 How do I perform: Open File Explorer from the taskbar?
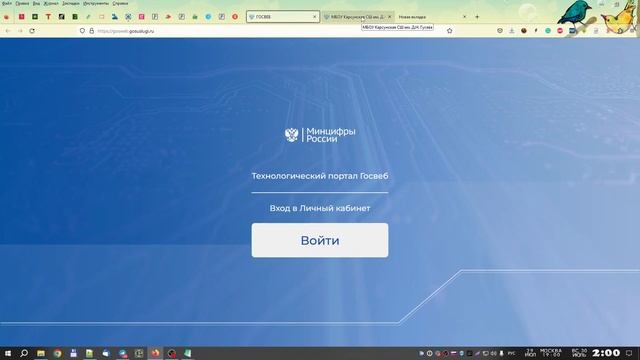(x=41, y=353)
